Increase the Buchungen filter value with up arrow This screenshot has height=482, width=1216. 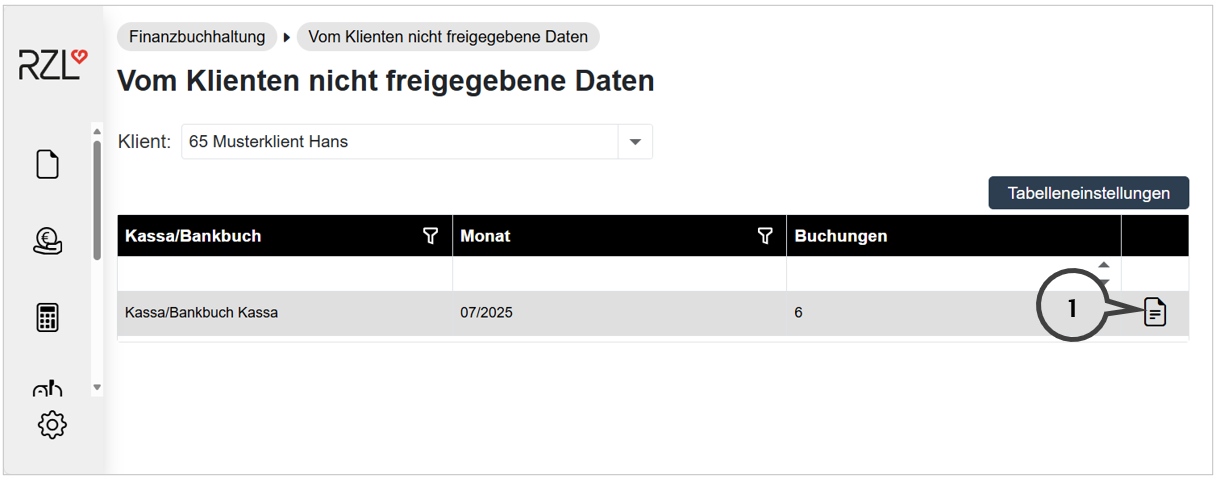tap(1104, 266)
